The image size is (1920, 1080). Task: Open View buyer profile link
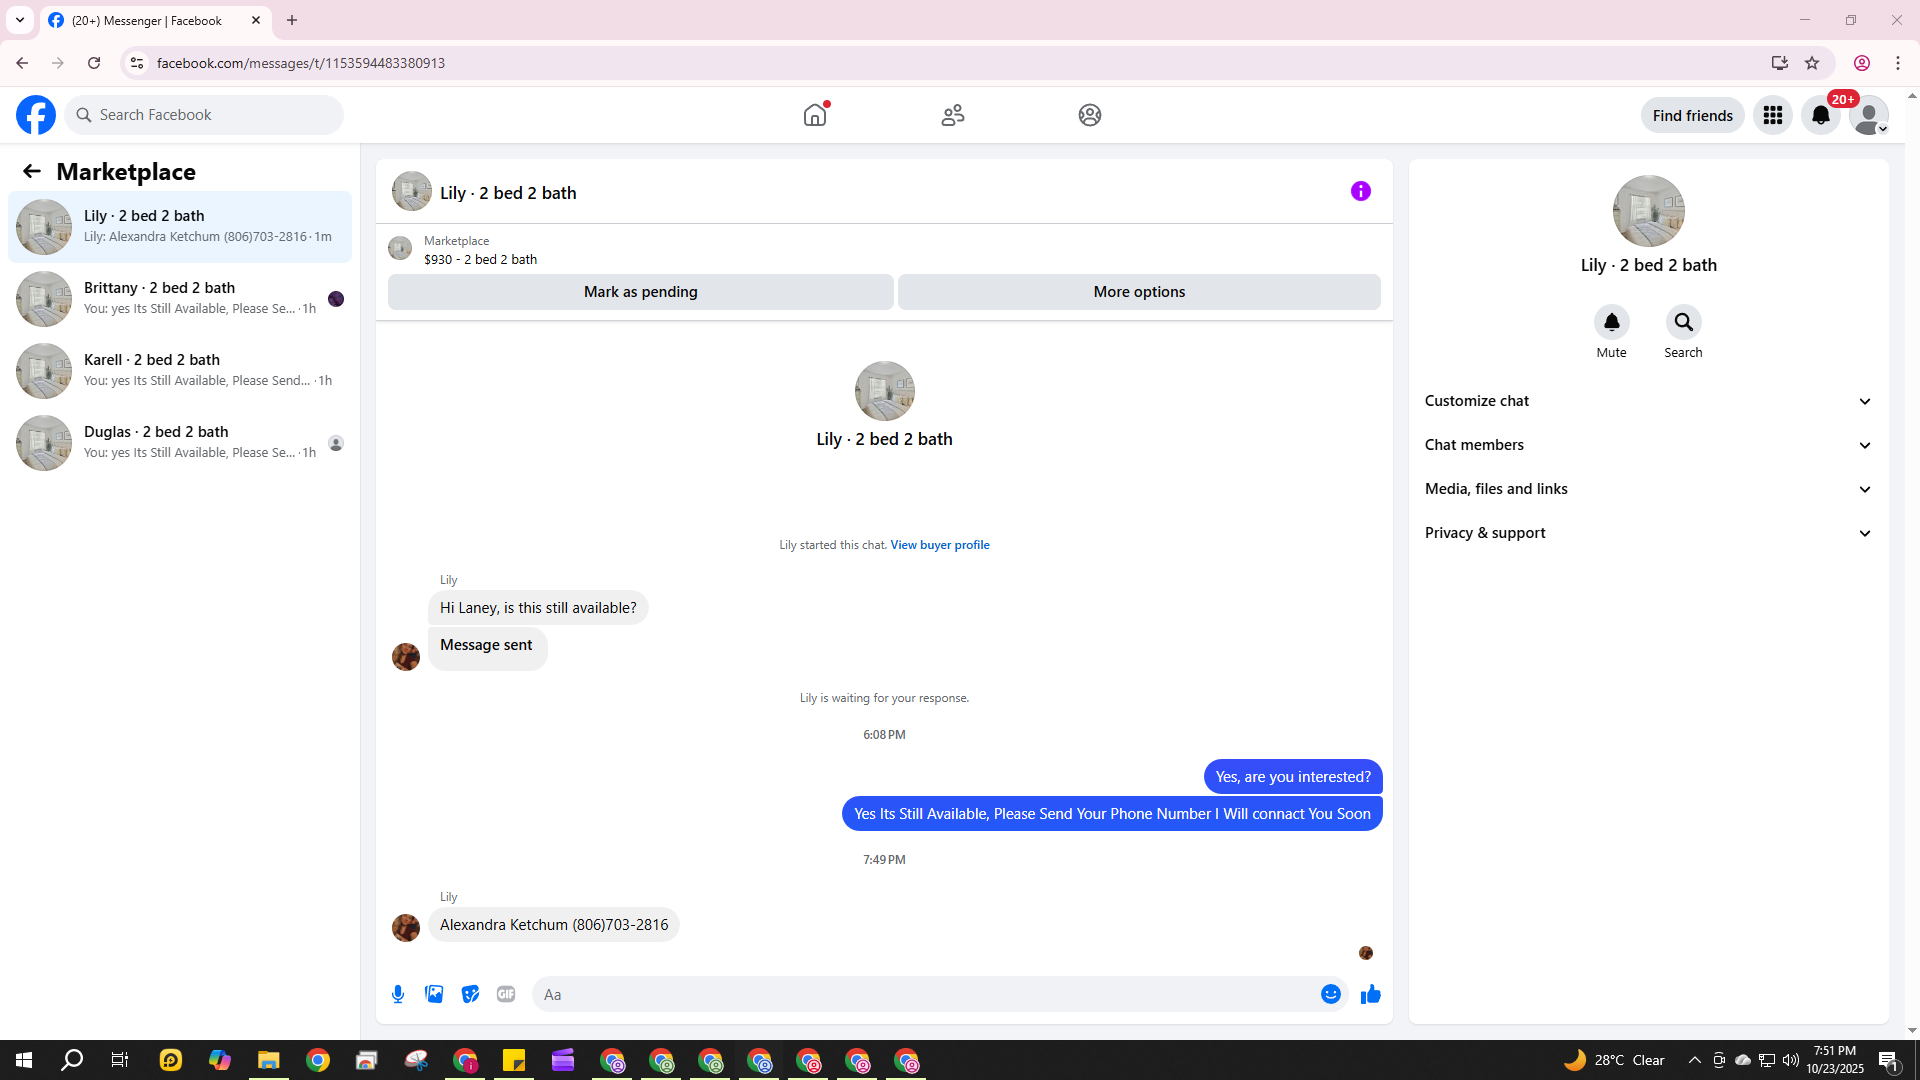[939, 545]
